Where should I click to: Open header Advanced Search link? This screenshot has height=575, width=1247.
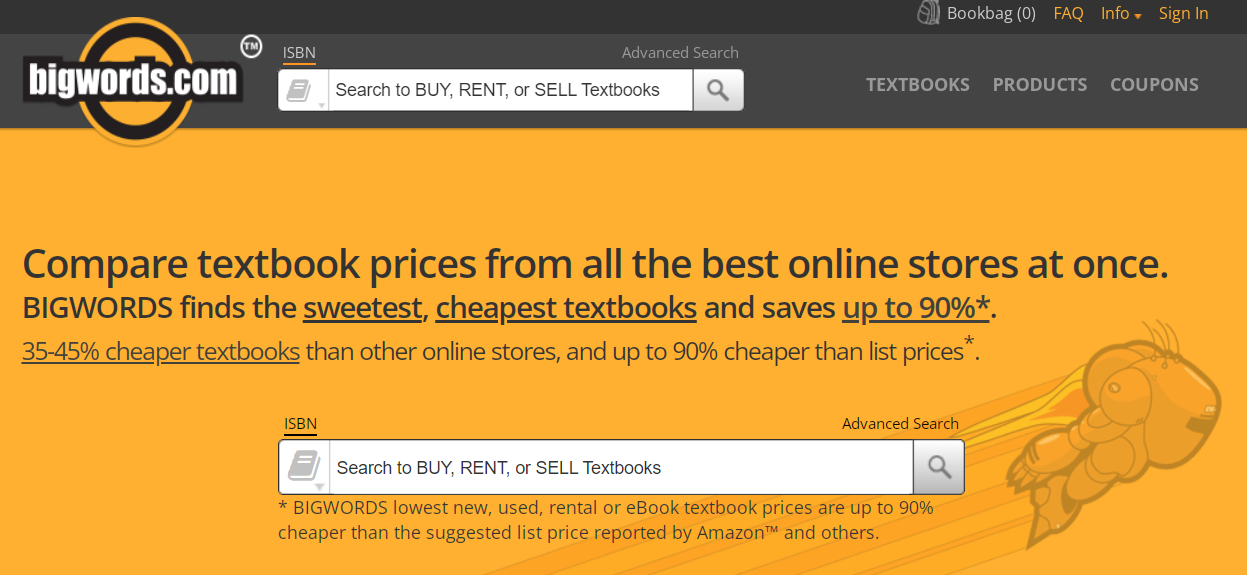680,53
